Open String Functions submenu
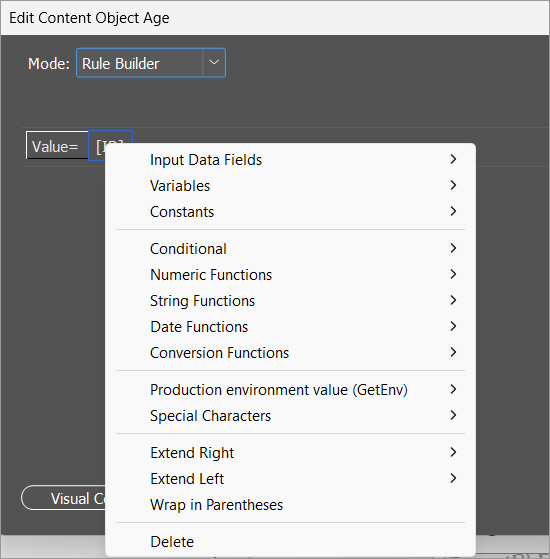Screen dimensions: 550x559 pos(291,301)
